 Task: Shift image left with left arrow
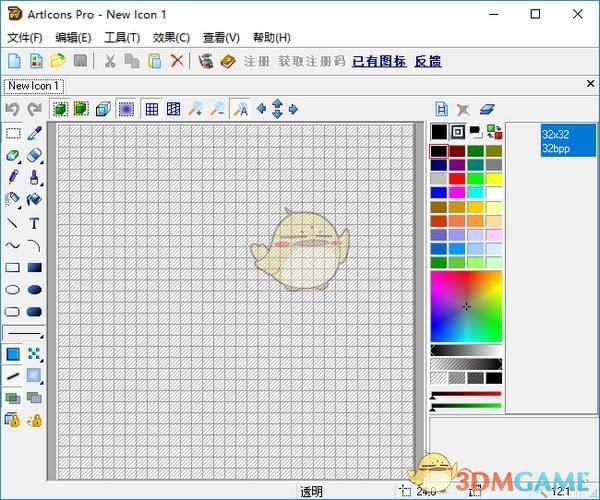pyautogui.click(x=261, y=109)
